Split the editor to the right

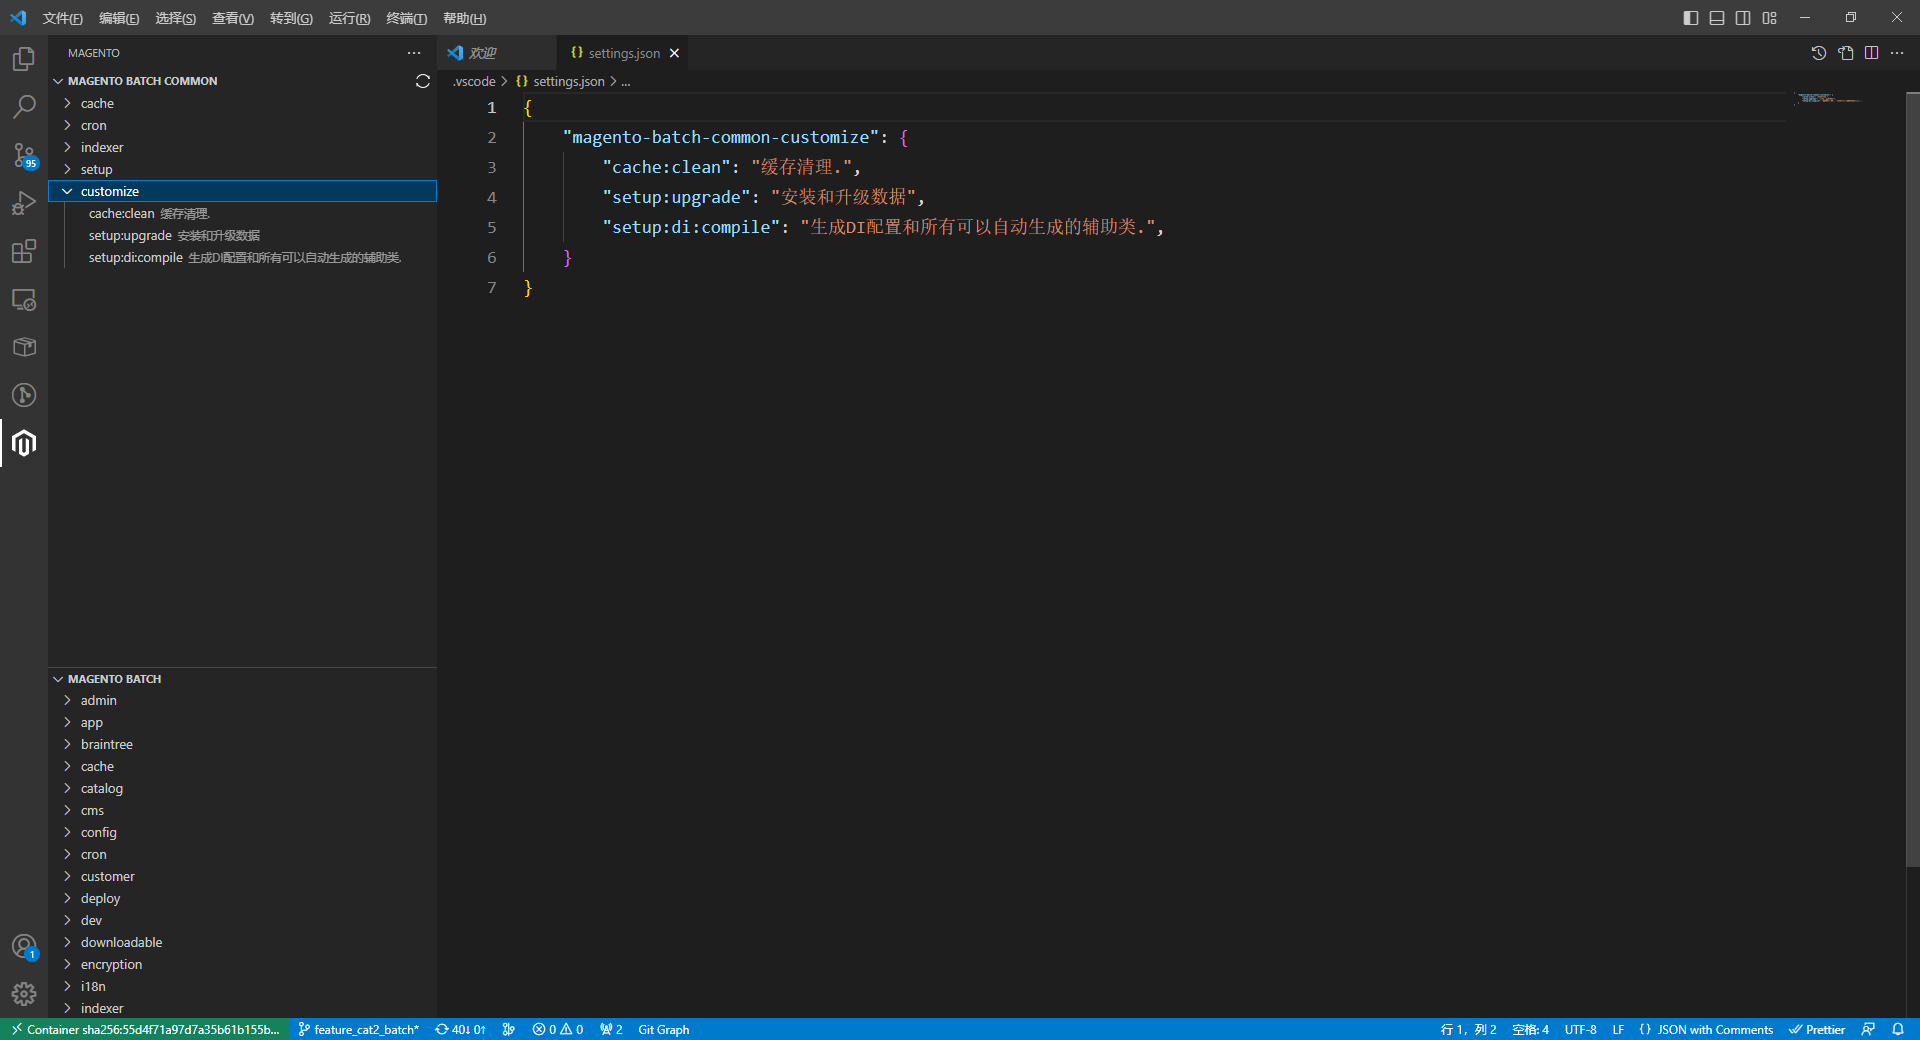(1872, 53)
